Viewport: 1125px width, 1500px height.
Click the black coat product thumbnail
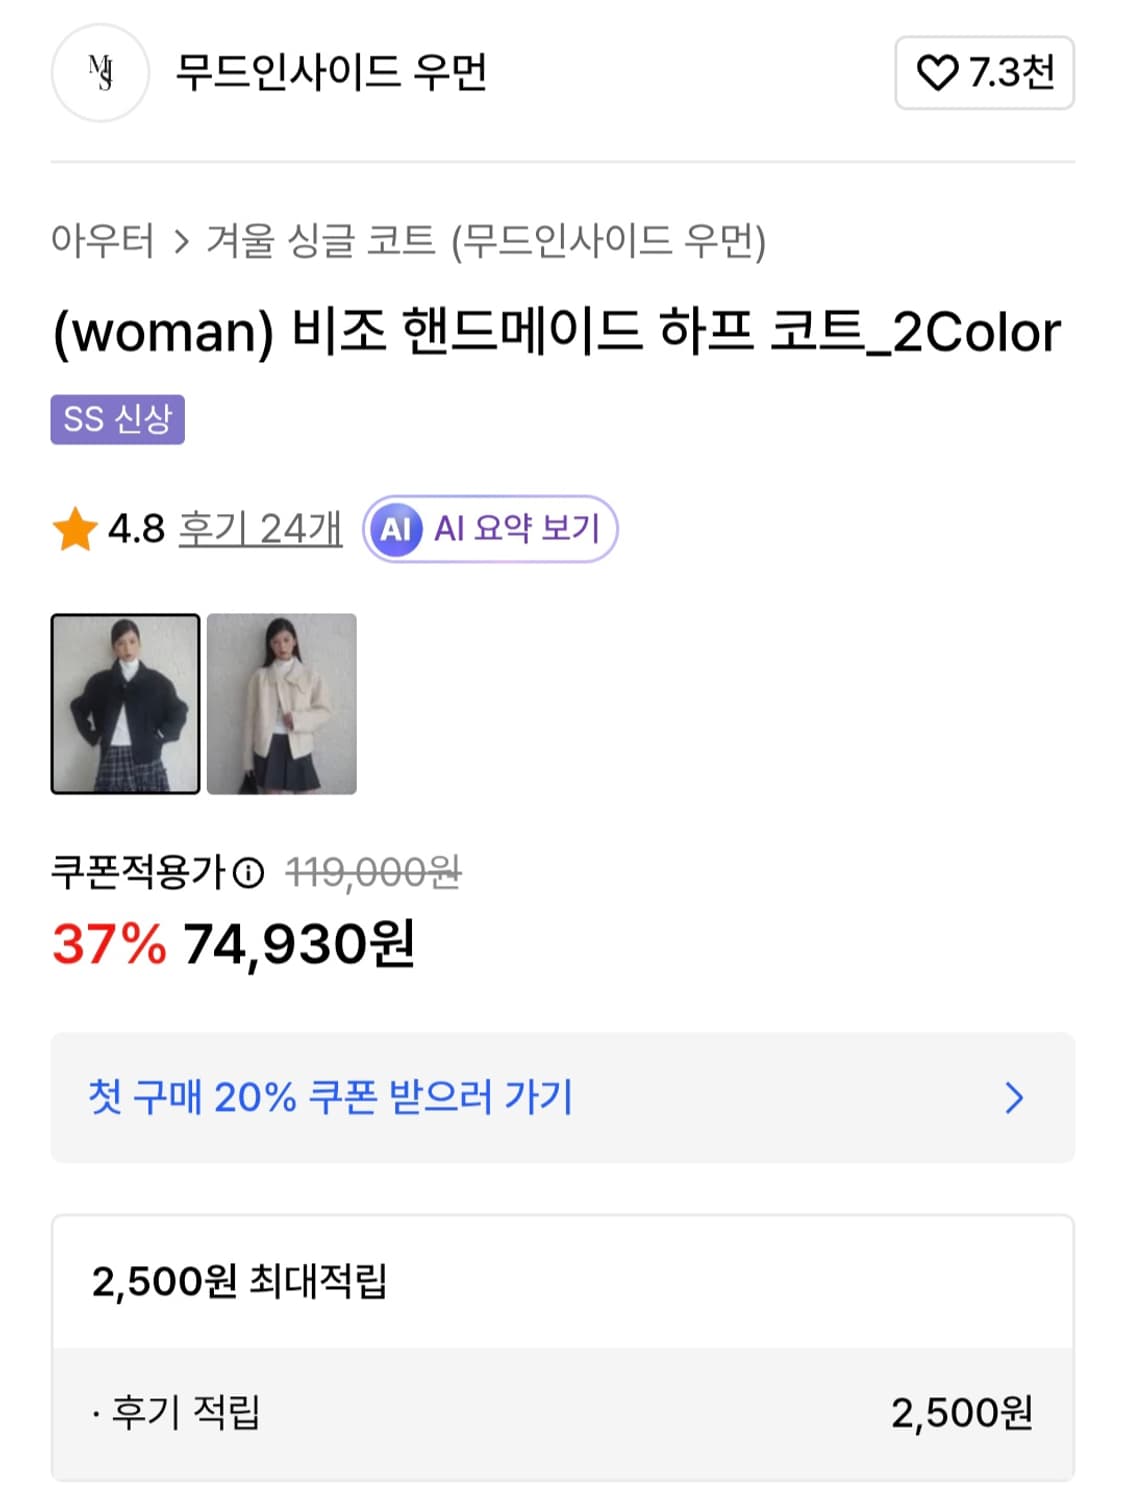pyautogui.click(x=123, y=704)
